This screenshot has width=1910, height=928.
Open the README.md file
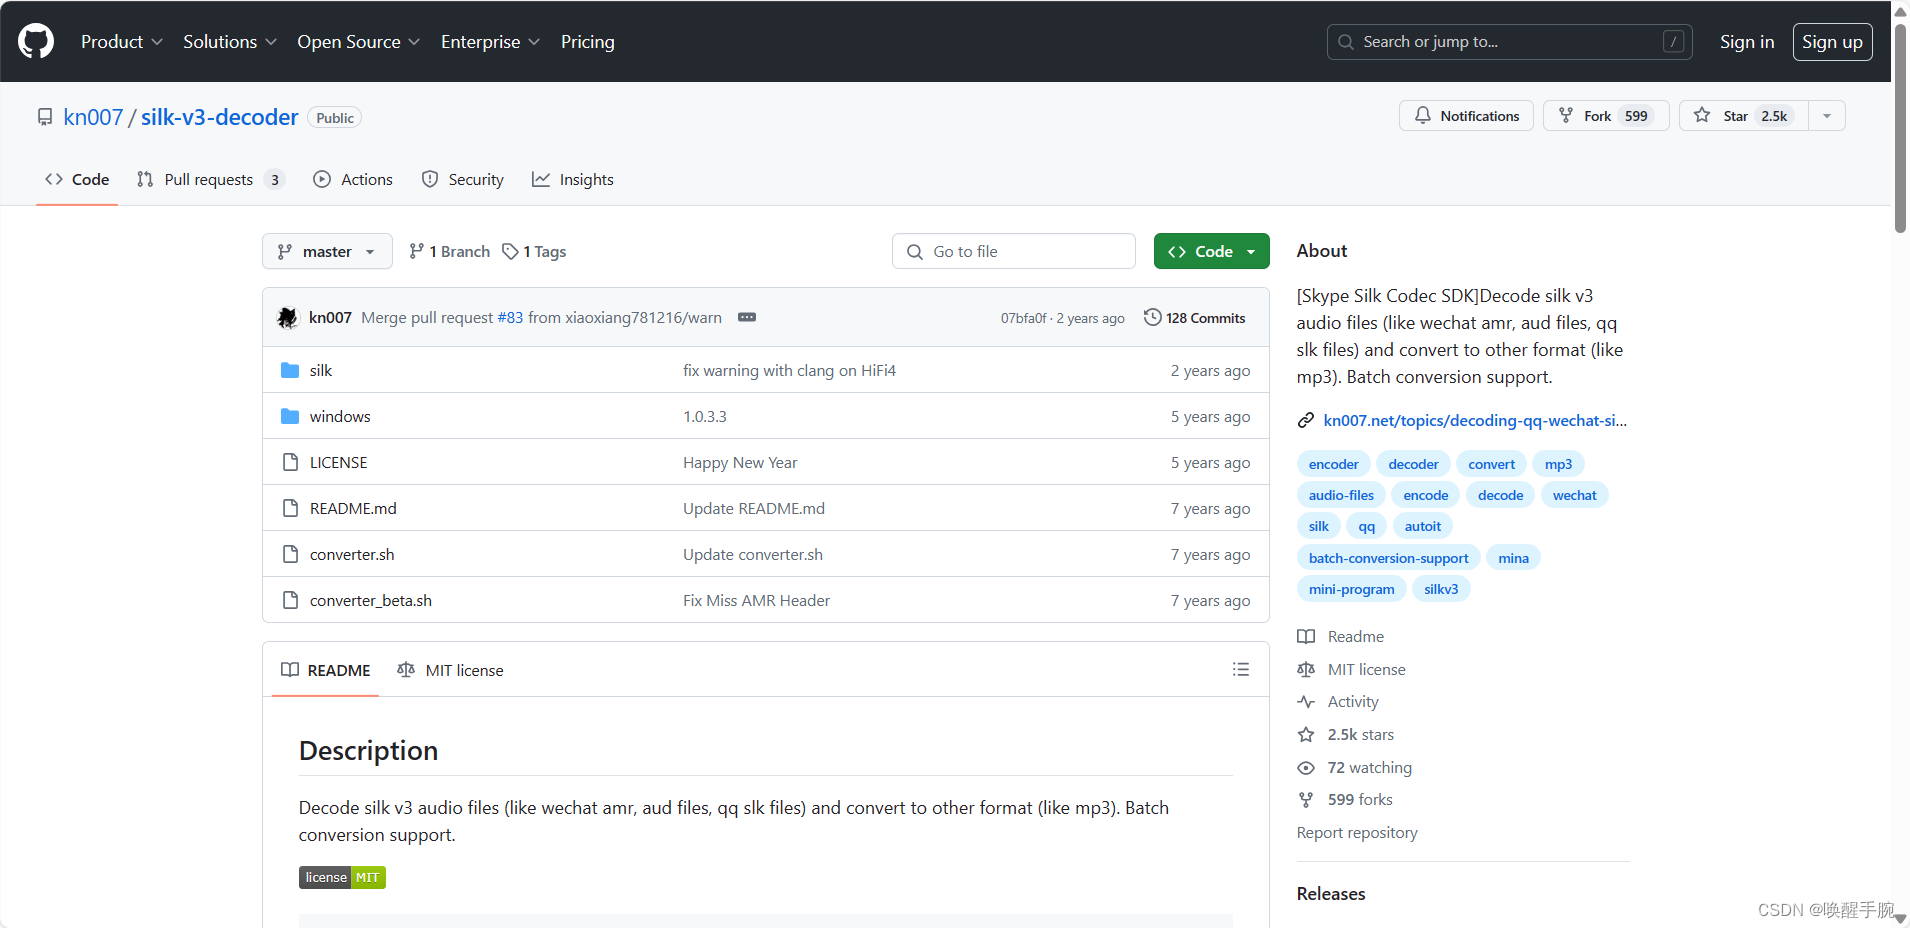(x=353, y=508)
